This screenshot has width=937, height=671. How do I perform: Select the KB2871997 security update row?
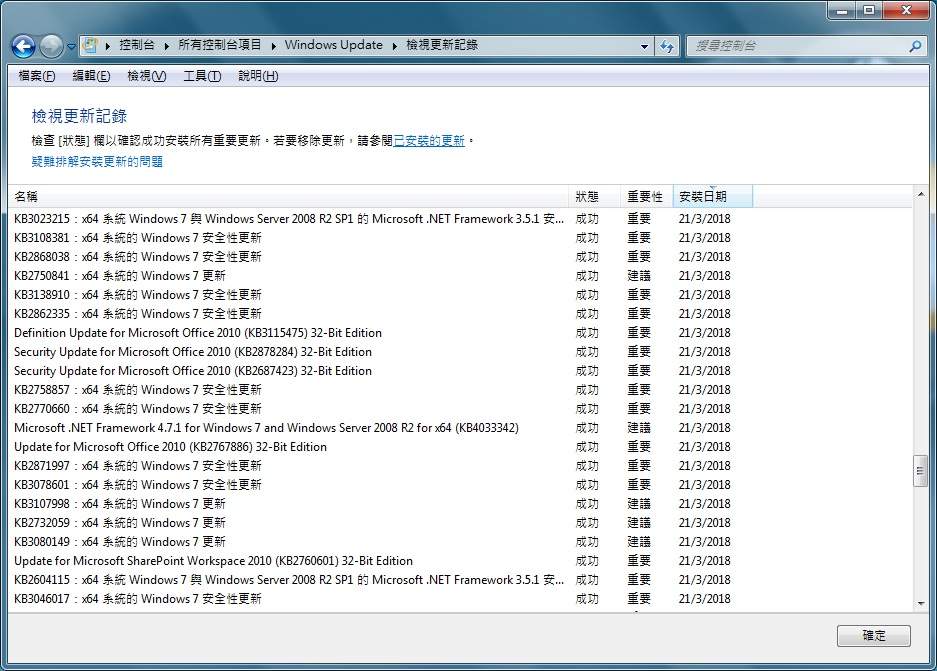460,466
